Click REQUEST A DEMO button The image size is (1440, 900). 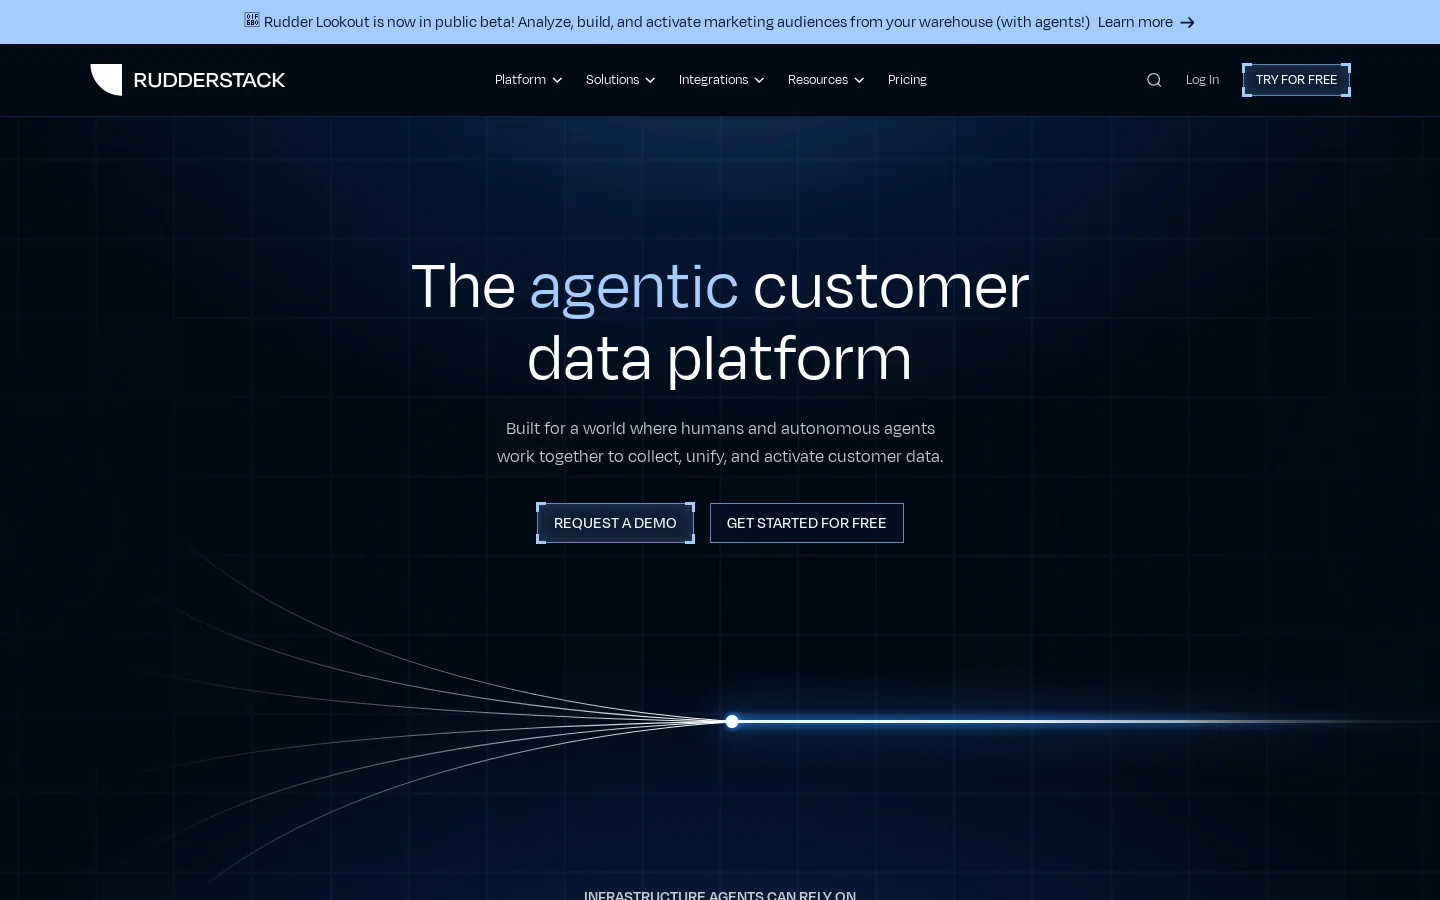615,523
